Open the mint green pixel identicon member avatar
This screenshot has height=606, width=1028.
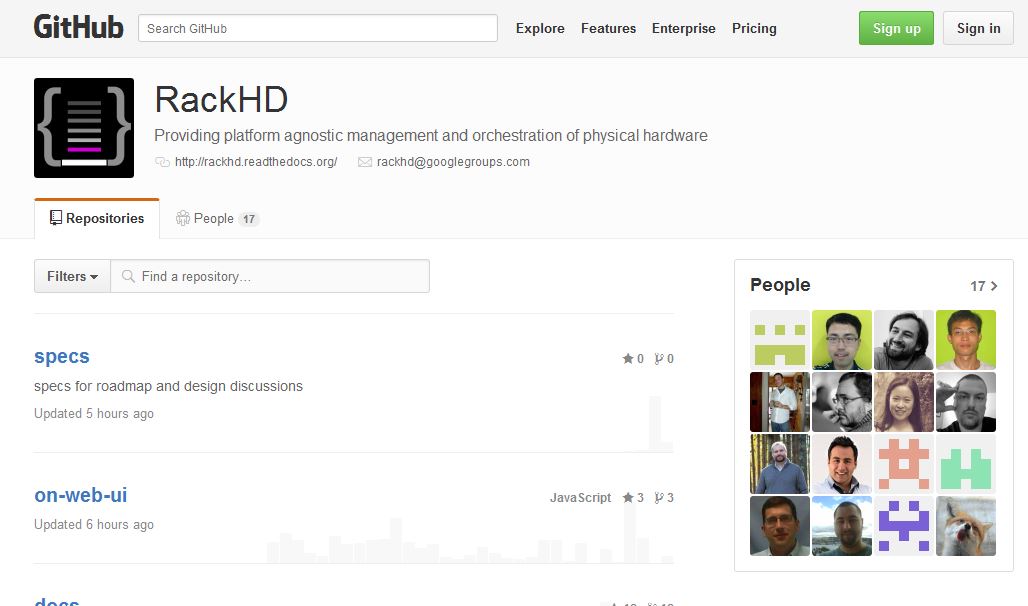[966, 464]
